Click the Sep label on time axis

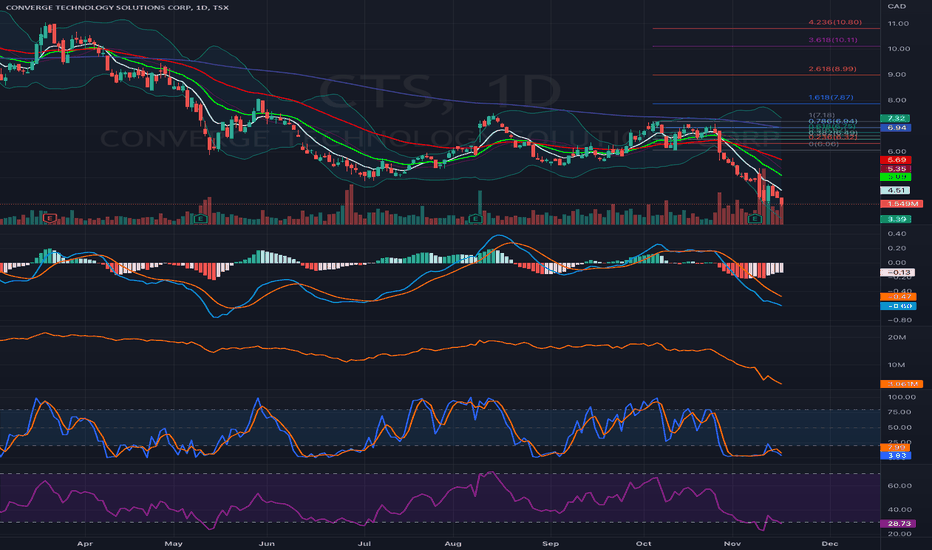[550, 543]
